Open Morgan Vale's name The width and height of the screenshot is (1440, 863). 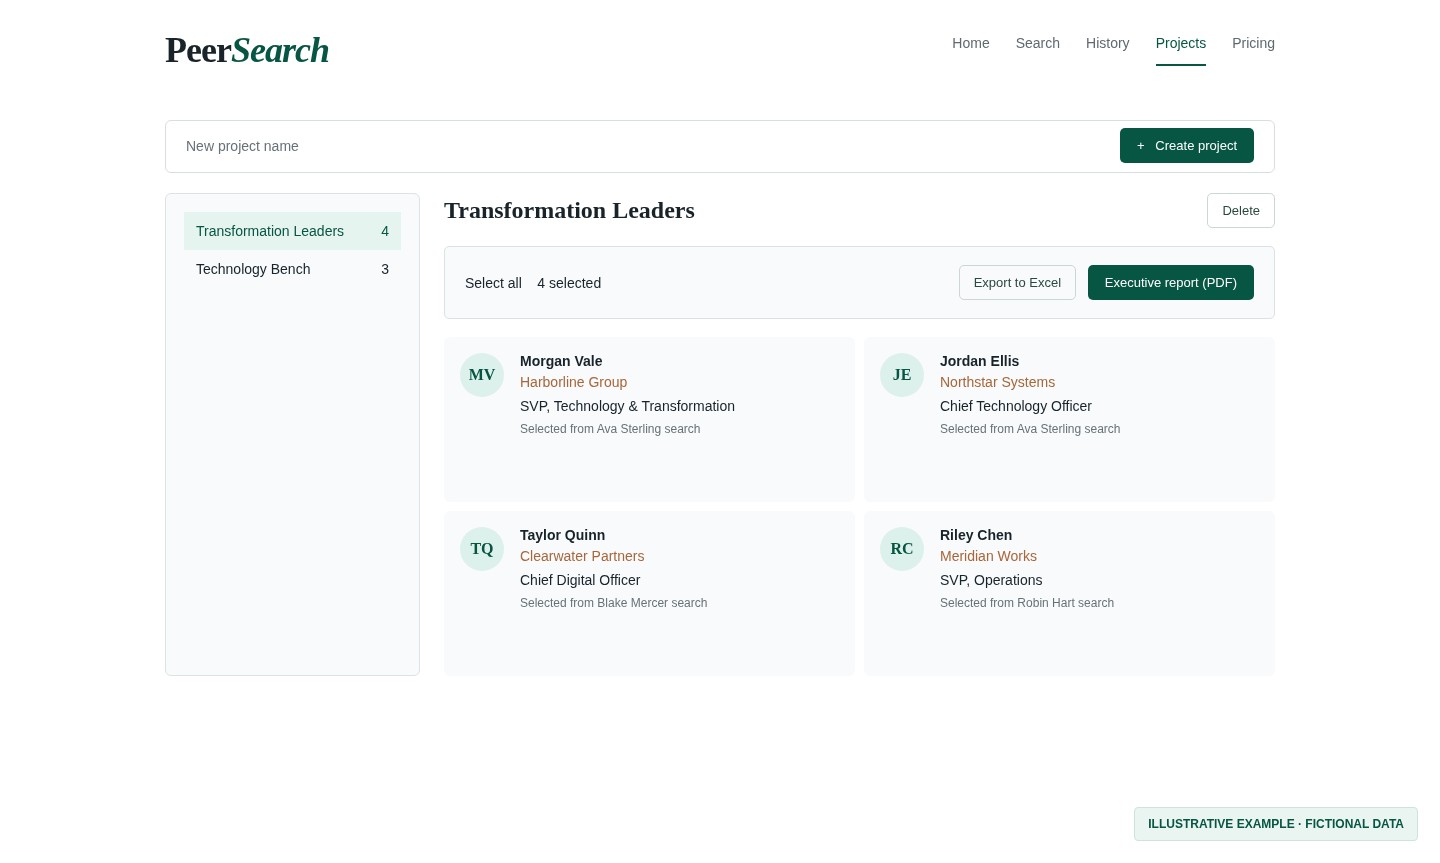(x=561, y=361)
